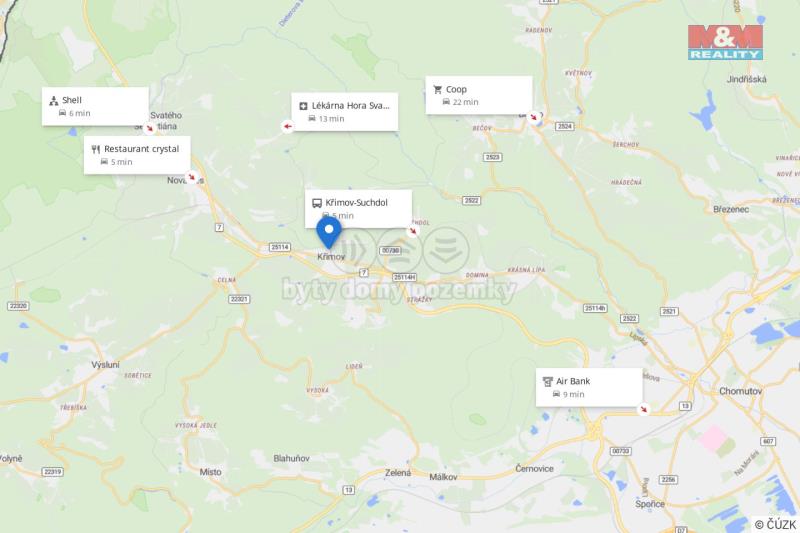Click the red arrow marker right of Křimov-Suchdol

[413, 231]
